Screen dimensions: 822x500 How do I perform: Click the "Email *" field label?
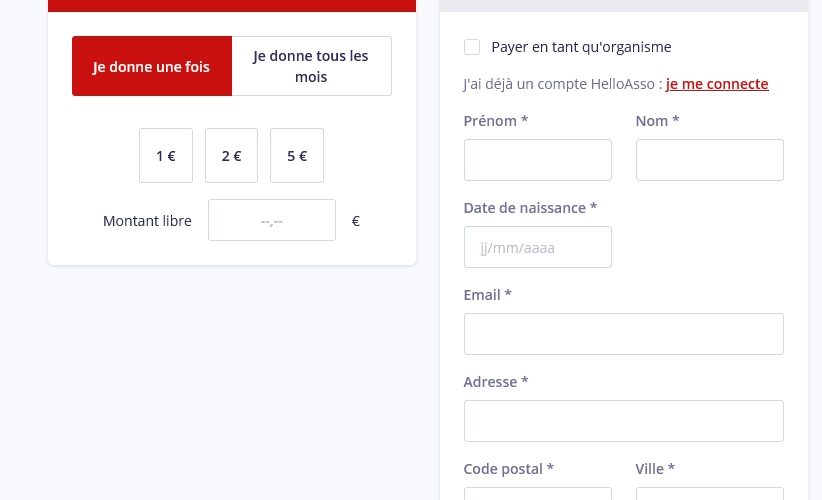(487, 295)
